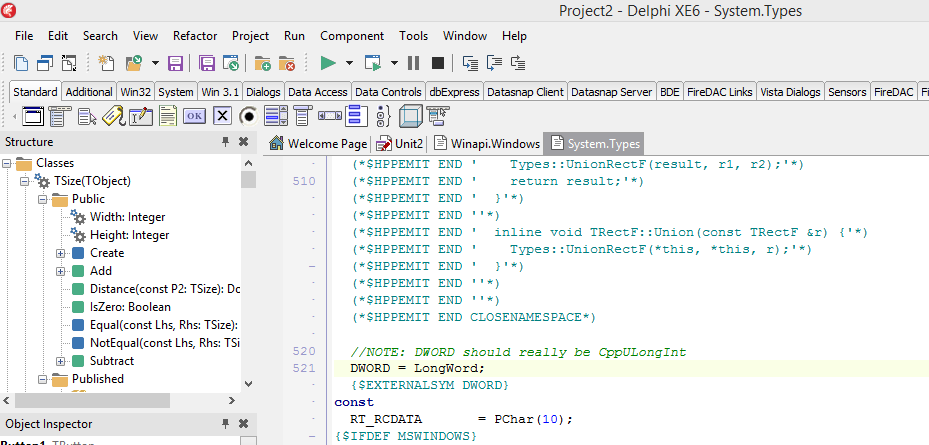Select the TListBox component icon
This screenshot has height=445, width=929.
[x=276, y=116]
